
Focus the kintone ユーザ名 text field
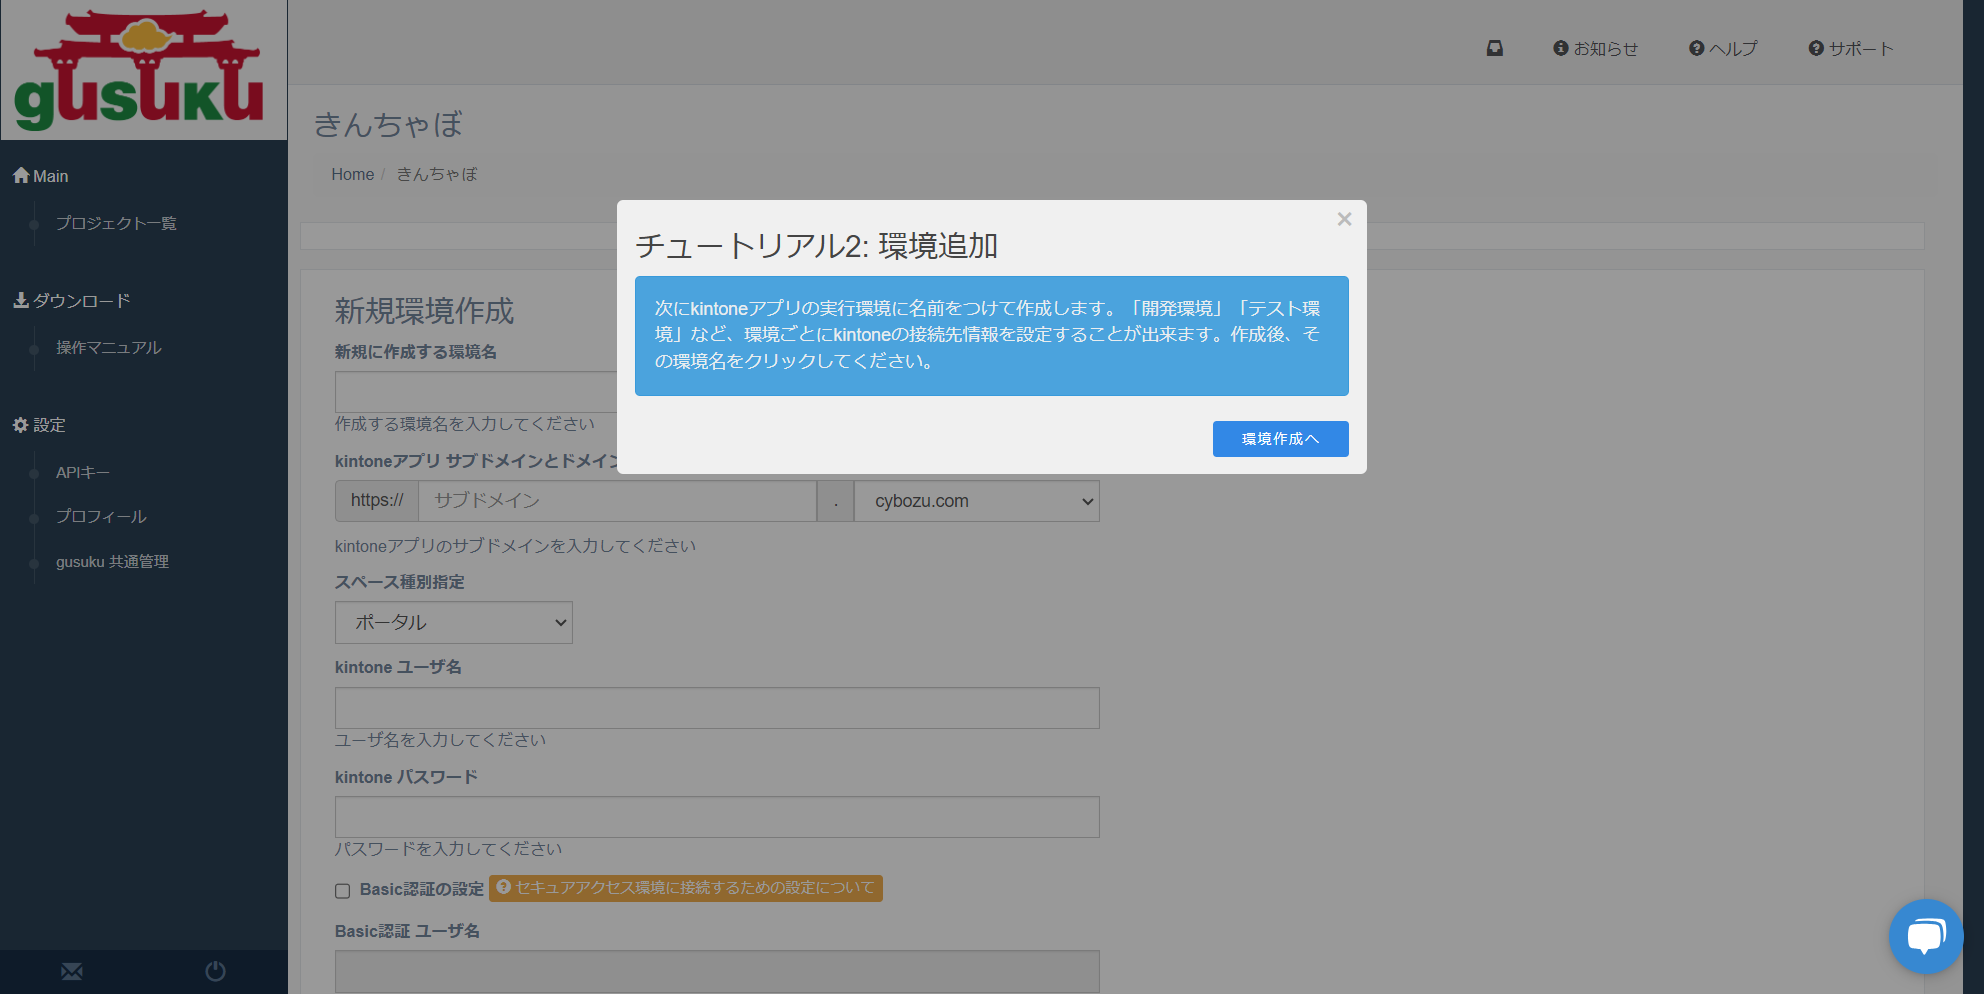point(717,708)
